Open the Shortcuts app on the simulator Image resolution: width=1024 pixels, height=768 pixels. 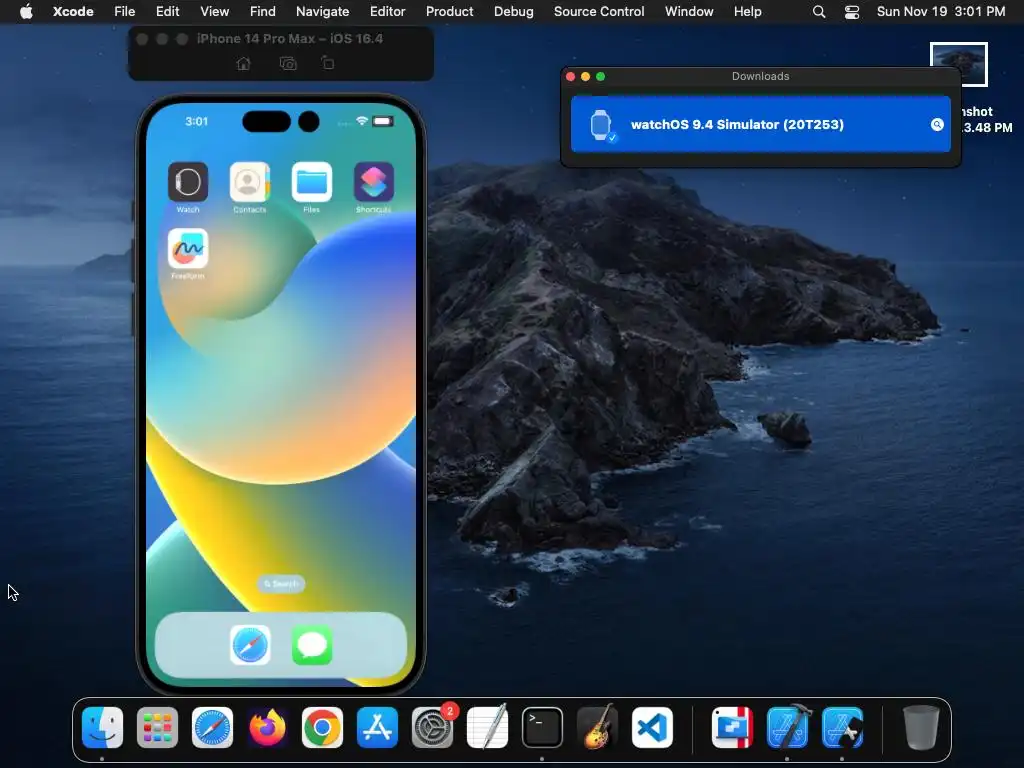(x=374, y=182)
